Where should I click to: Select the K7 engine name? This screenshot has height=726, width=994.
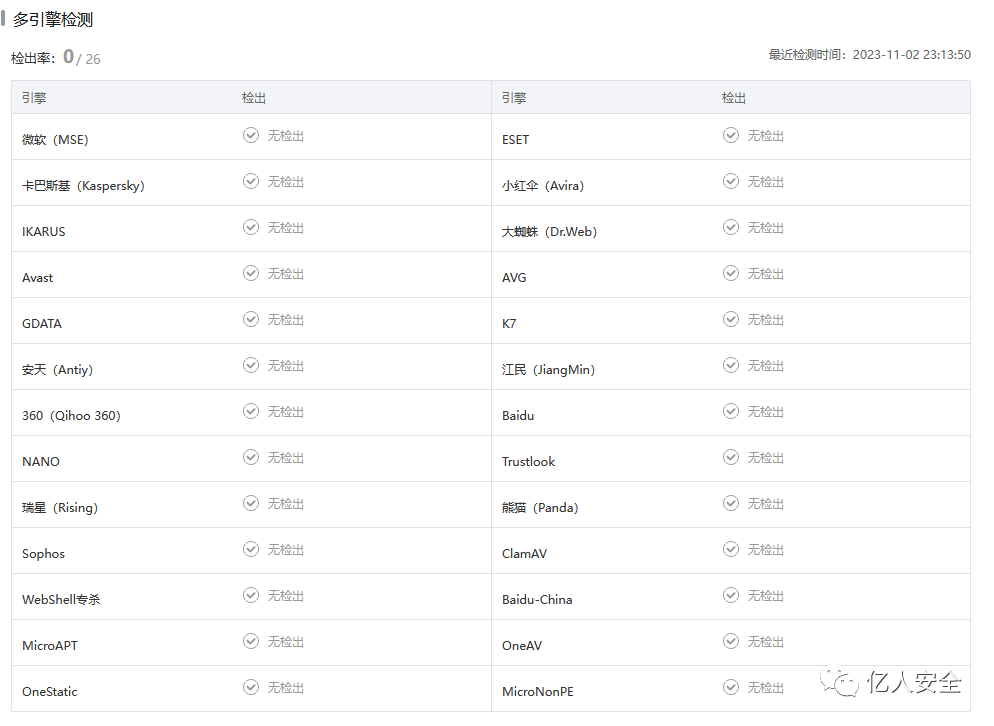pos(509,323)
